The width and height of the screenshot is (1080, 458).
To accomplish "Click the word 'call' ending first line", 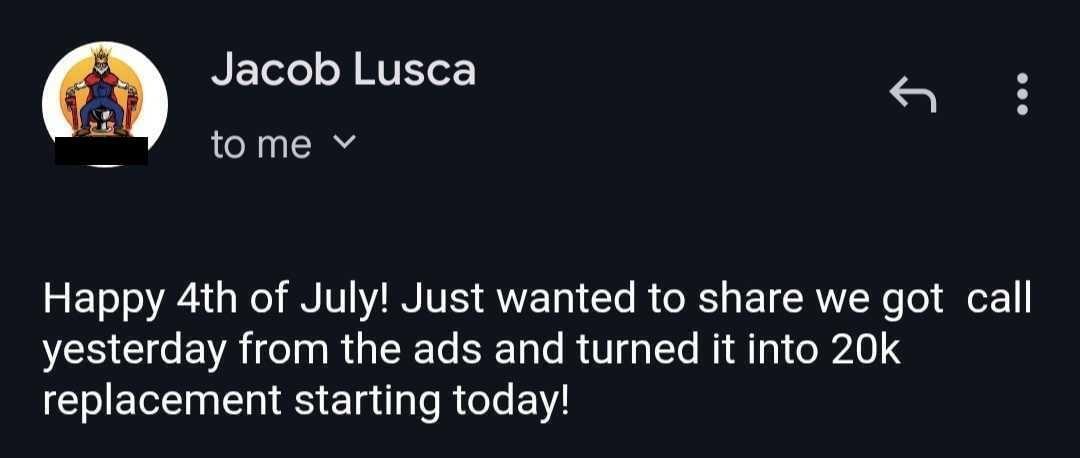I will point(1000,302).
